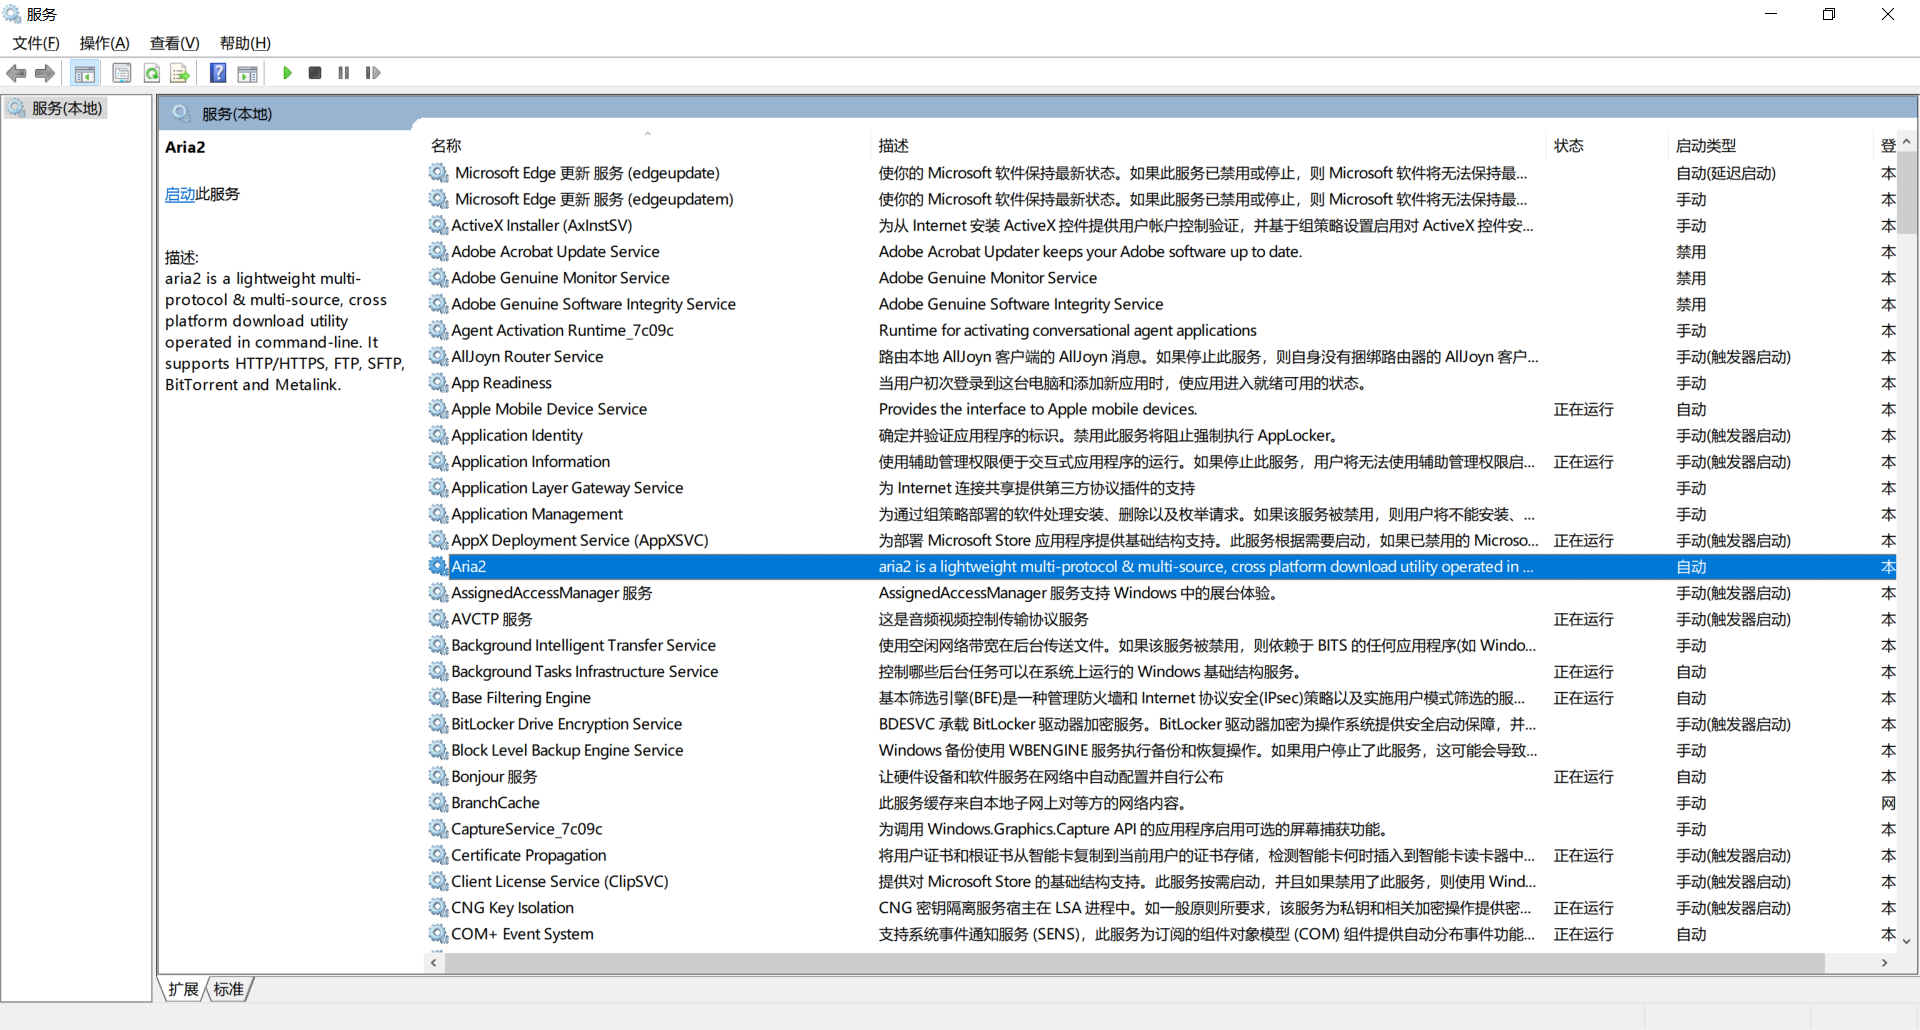The image size is (1920, 1030).
Task: Switch to the 扩展 tab
Action: point(183,989)
